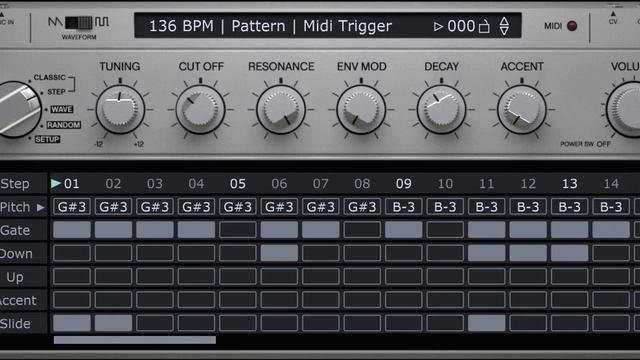Toggle Slide for step 05

tap(238, 323)
